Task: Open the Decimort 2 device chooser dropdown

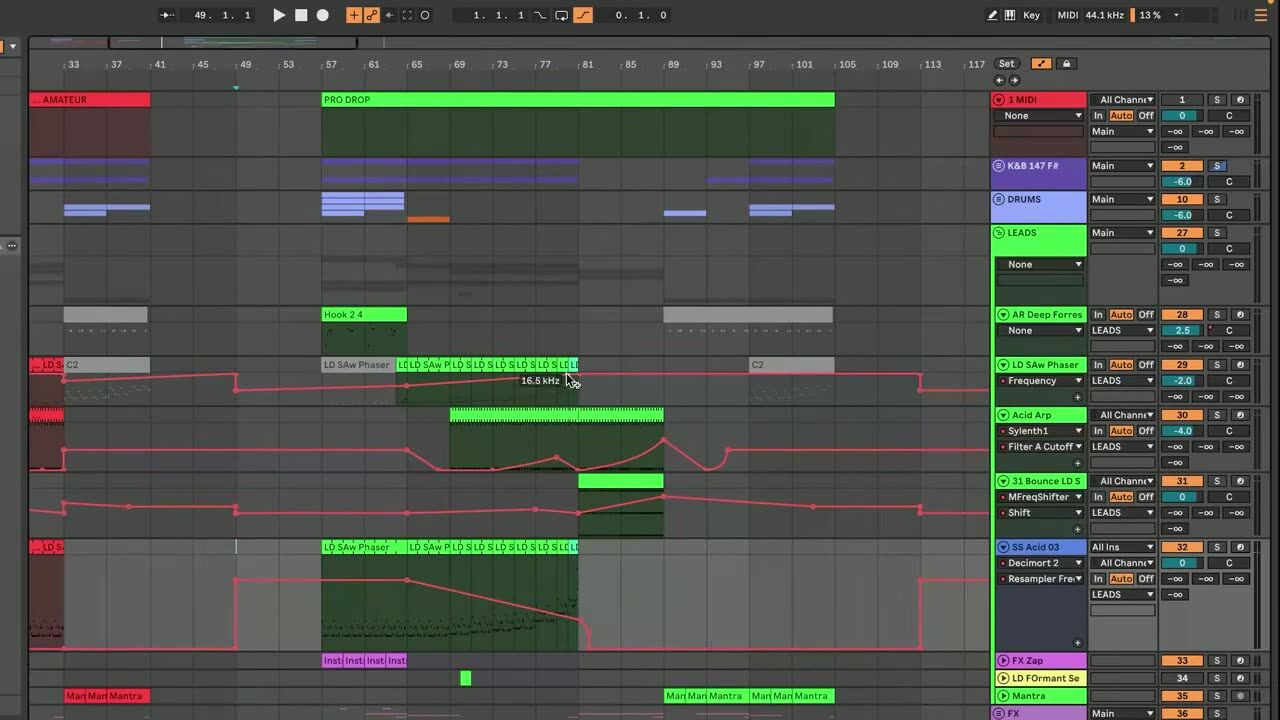Action: 1040,563
